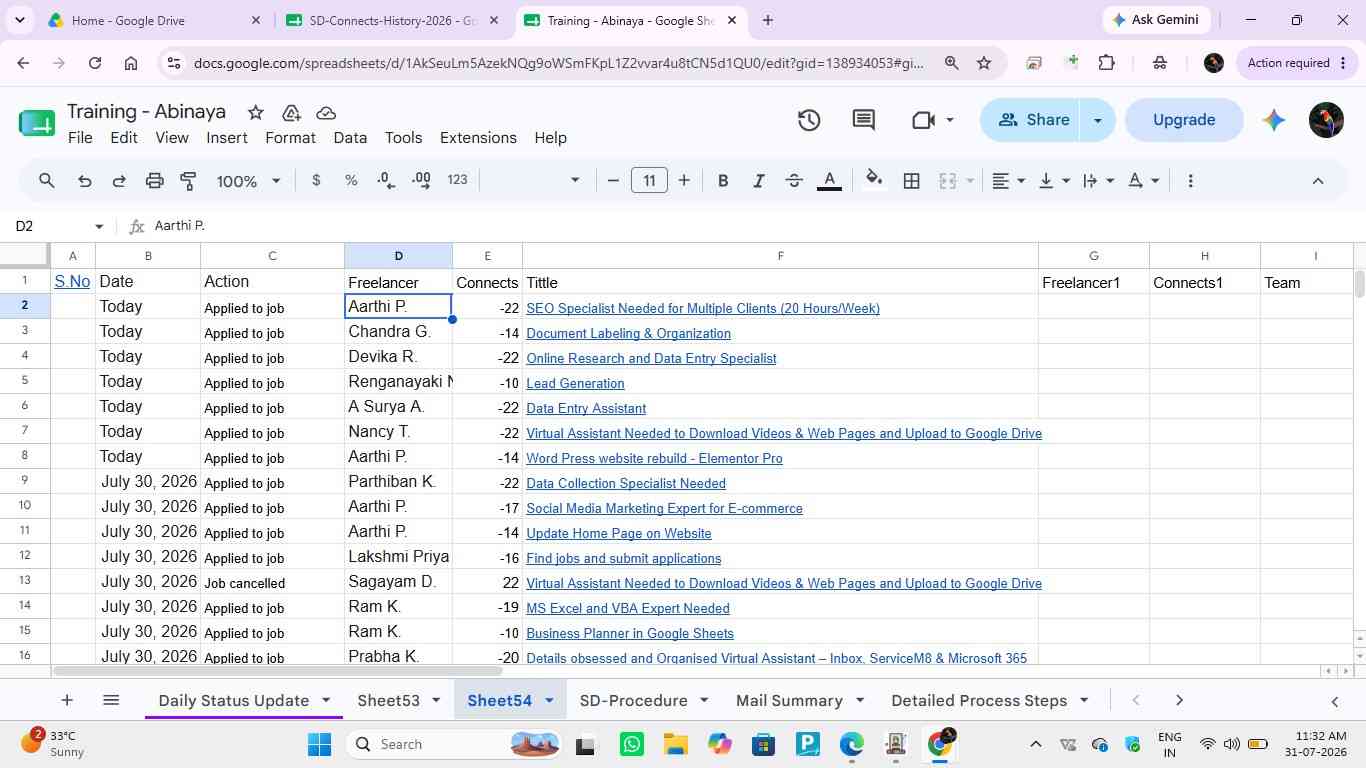Open the Sheet54 tab dropdown arrow
The width and height of the screenshot is (1366, 768).
tap(548, 700)
